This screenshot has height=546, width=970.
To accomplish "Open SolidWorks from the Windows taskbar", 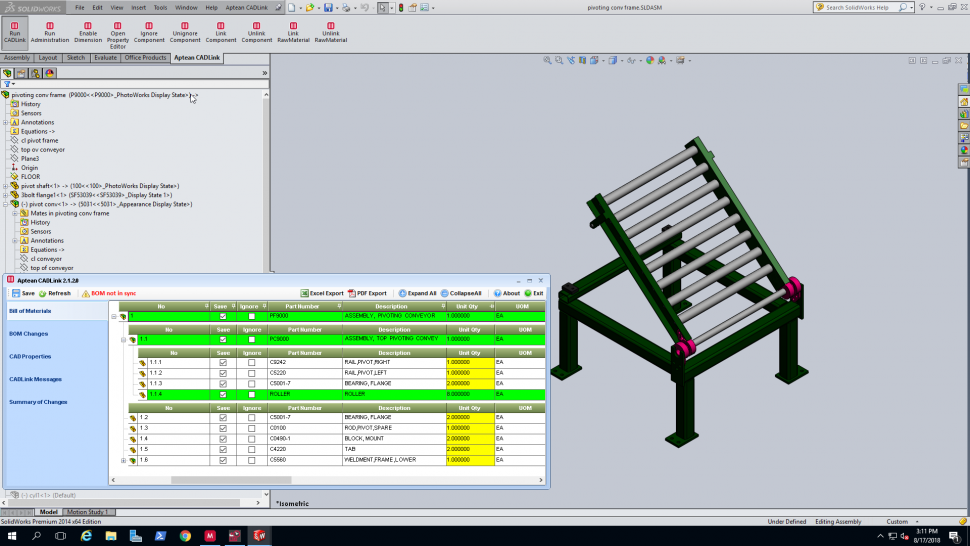I will [x=259, y=535].
